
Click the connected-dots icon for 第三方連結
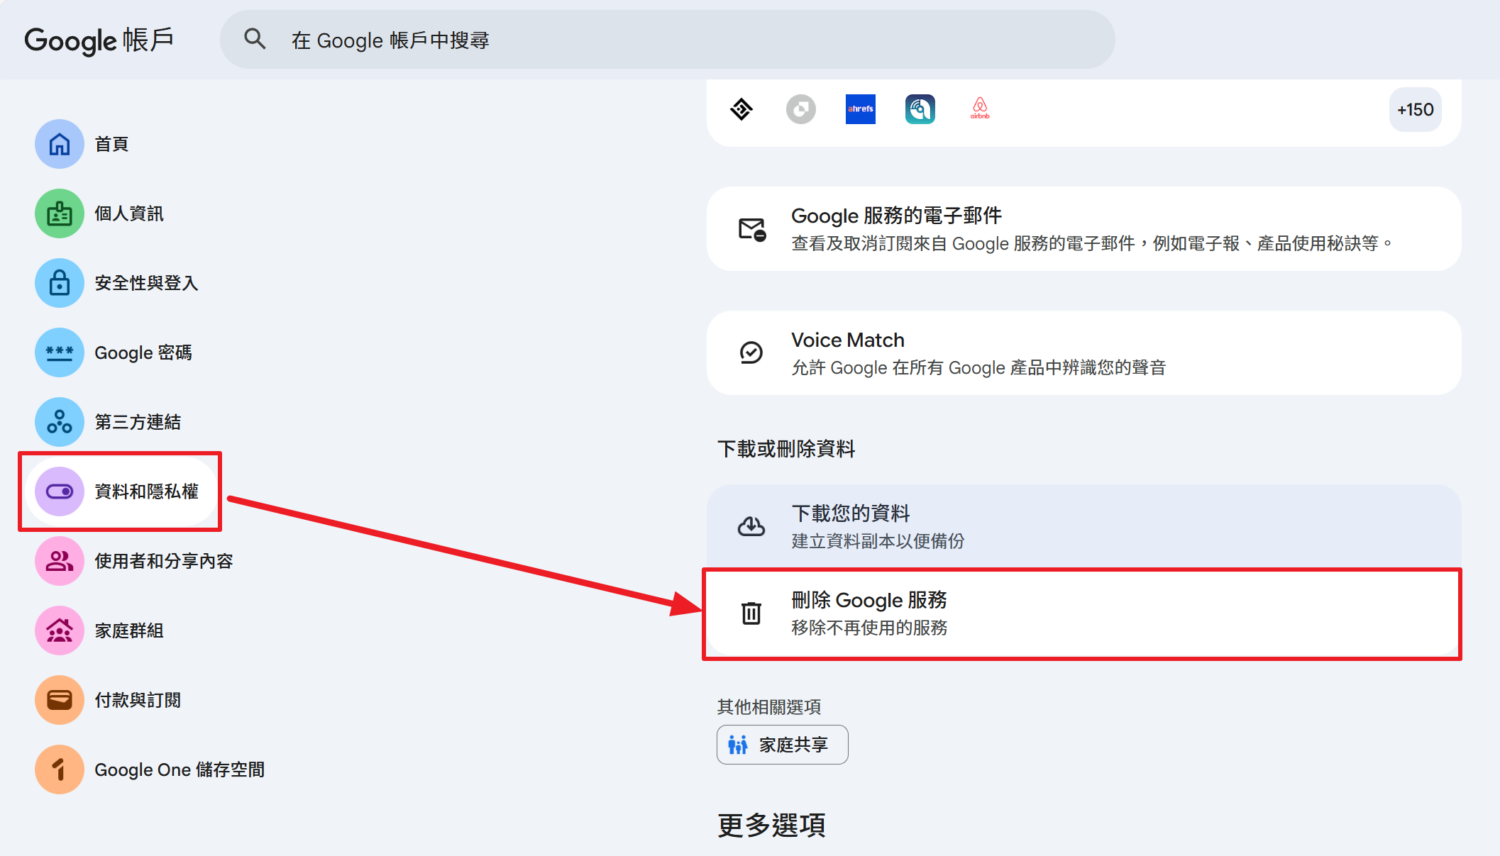[x=60, y=422]
